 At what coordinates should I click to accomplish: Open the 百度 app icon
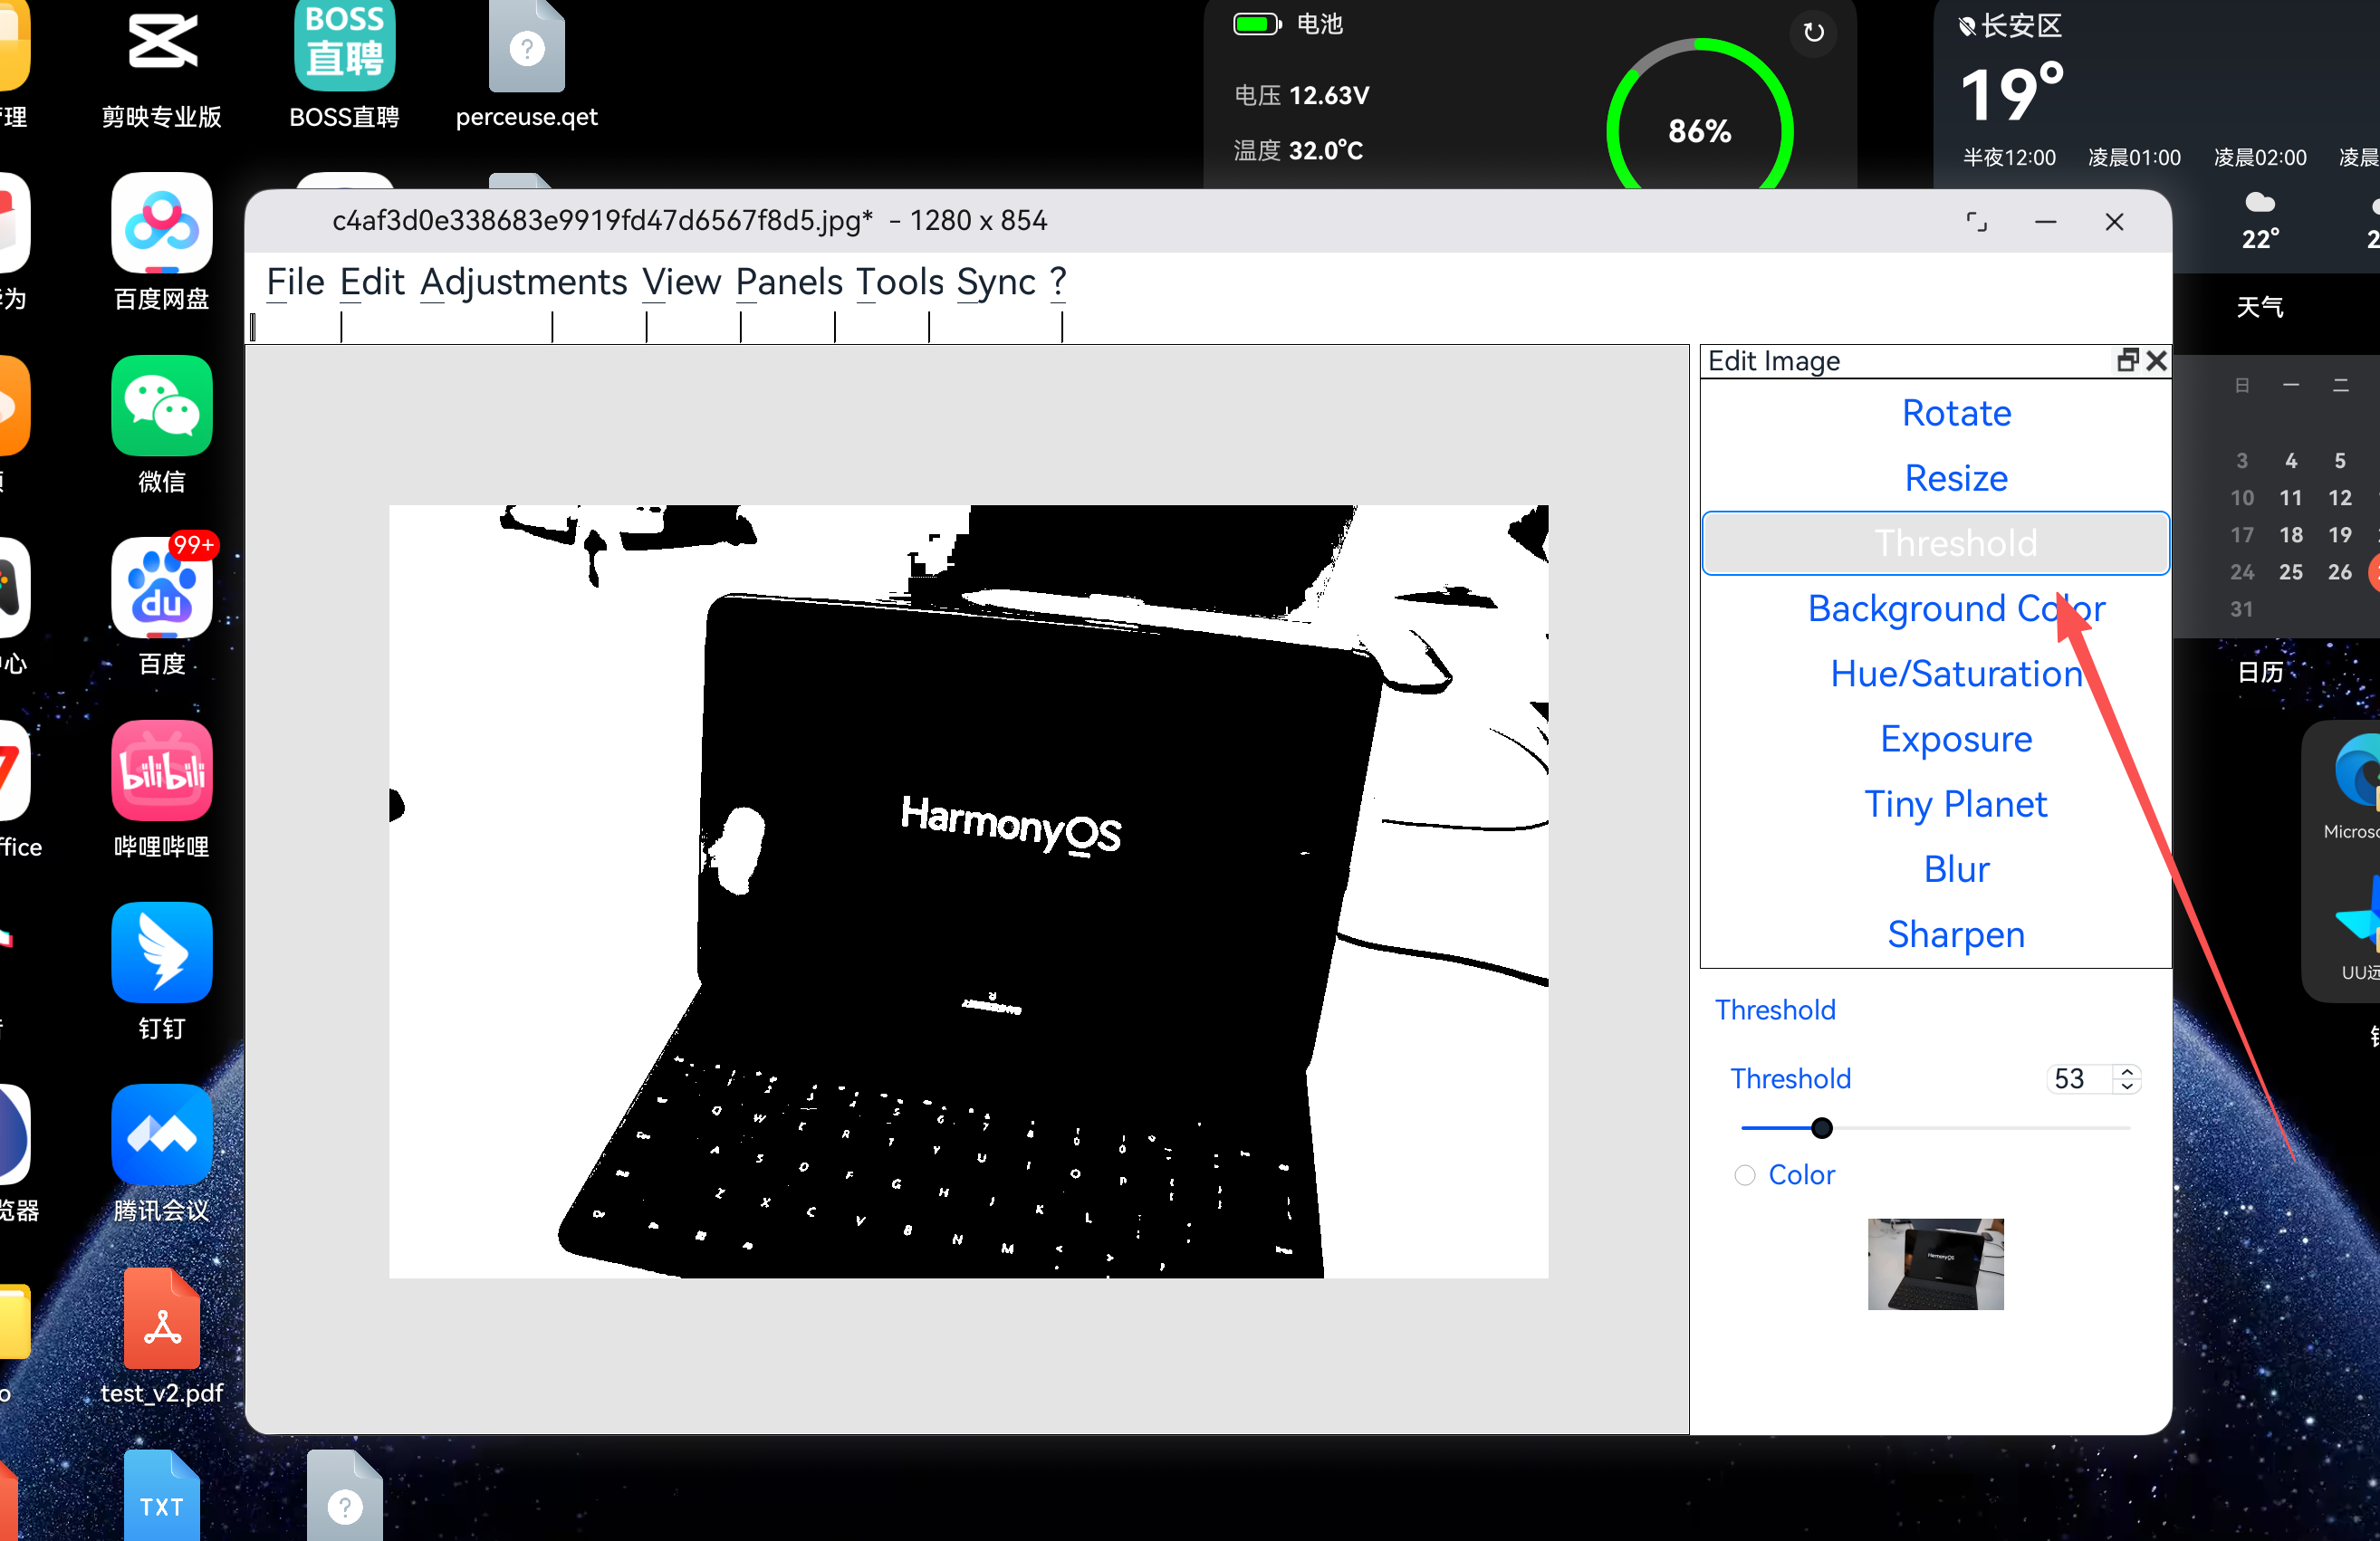(x=162, y=587)
